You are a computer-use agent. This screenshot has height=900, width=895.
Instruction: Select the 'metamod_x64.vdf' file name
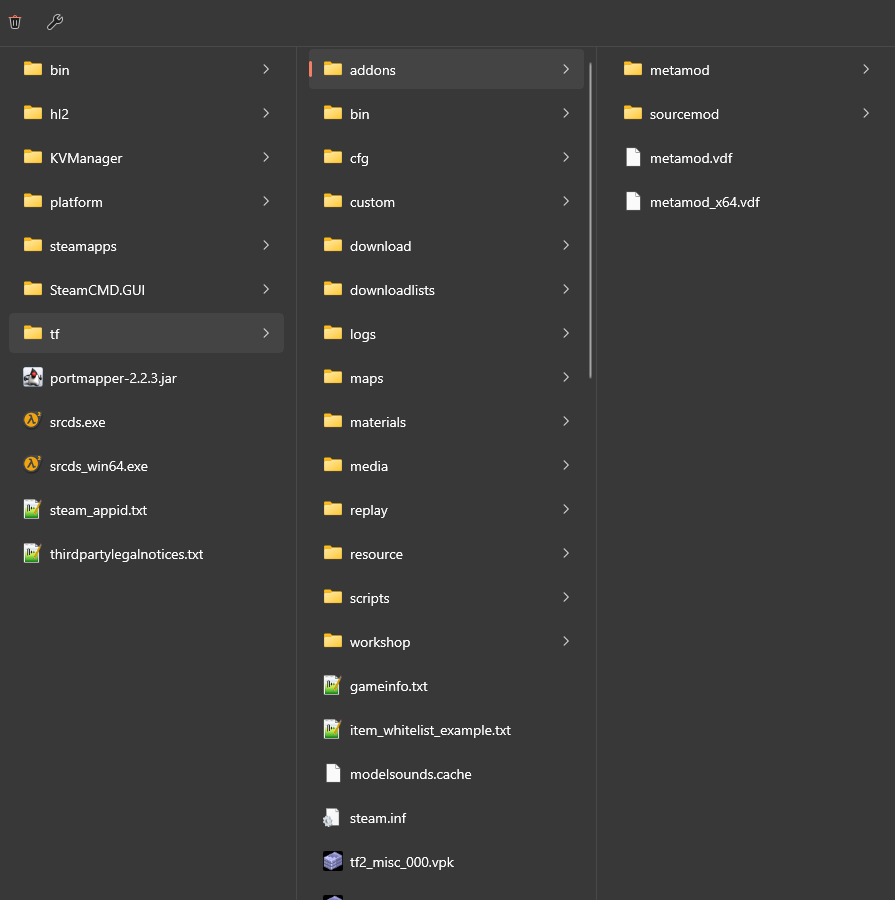point(704,202)
